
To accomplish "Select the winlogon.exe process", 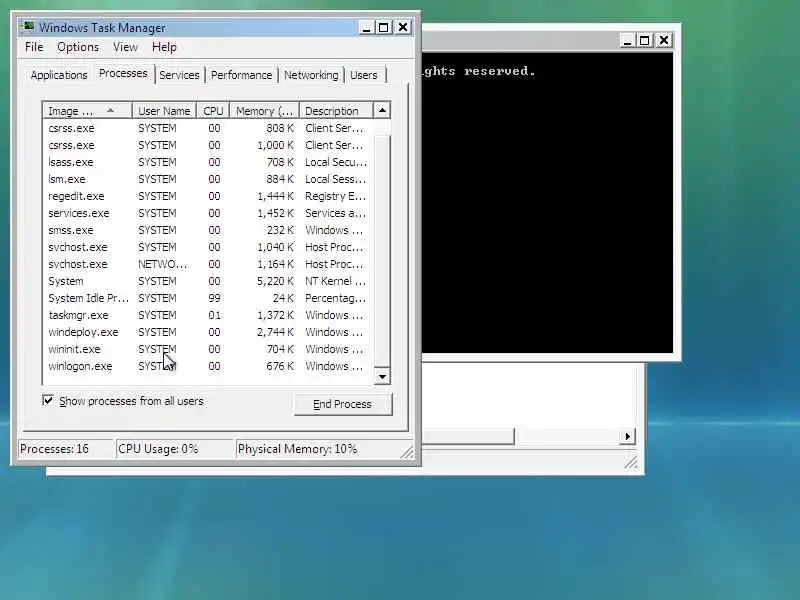I will click(208, 366).
